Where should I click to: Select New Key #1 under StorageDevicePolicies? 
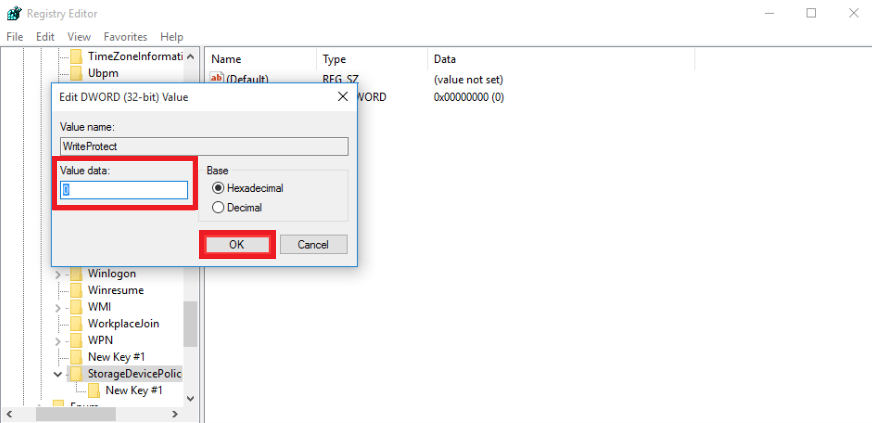click(x=134, y=390)
